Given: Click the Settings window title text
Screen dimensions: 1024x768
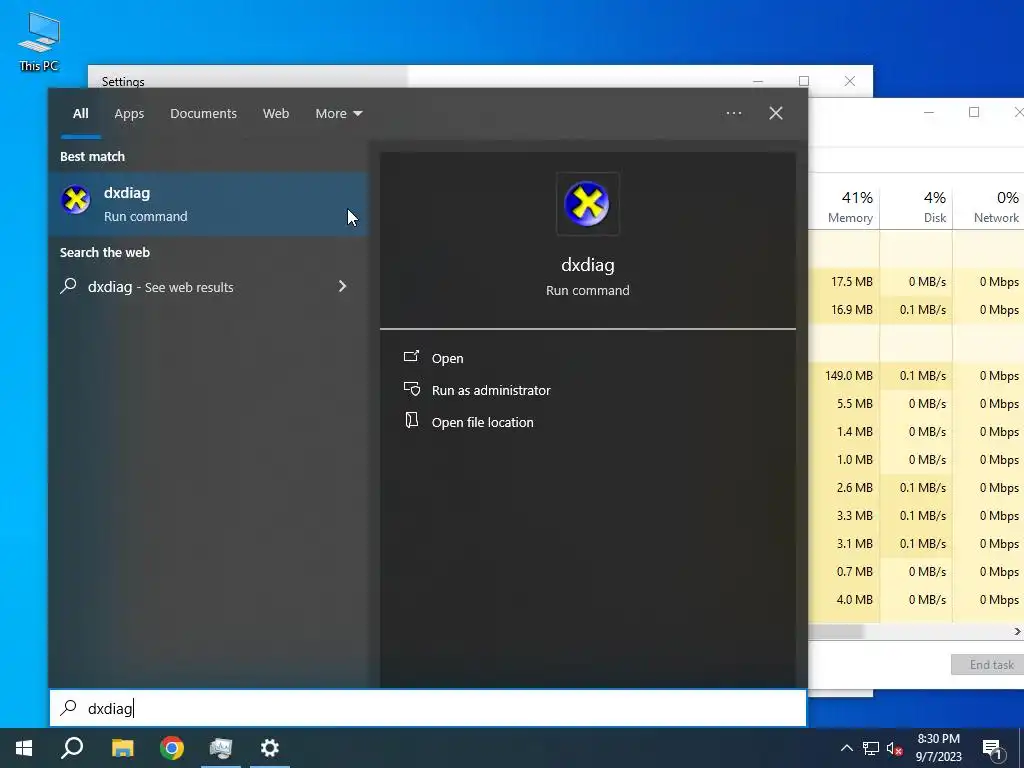Looking at the screenshot, I should [x=123, y=82].
